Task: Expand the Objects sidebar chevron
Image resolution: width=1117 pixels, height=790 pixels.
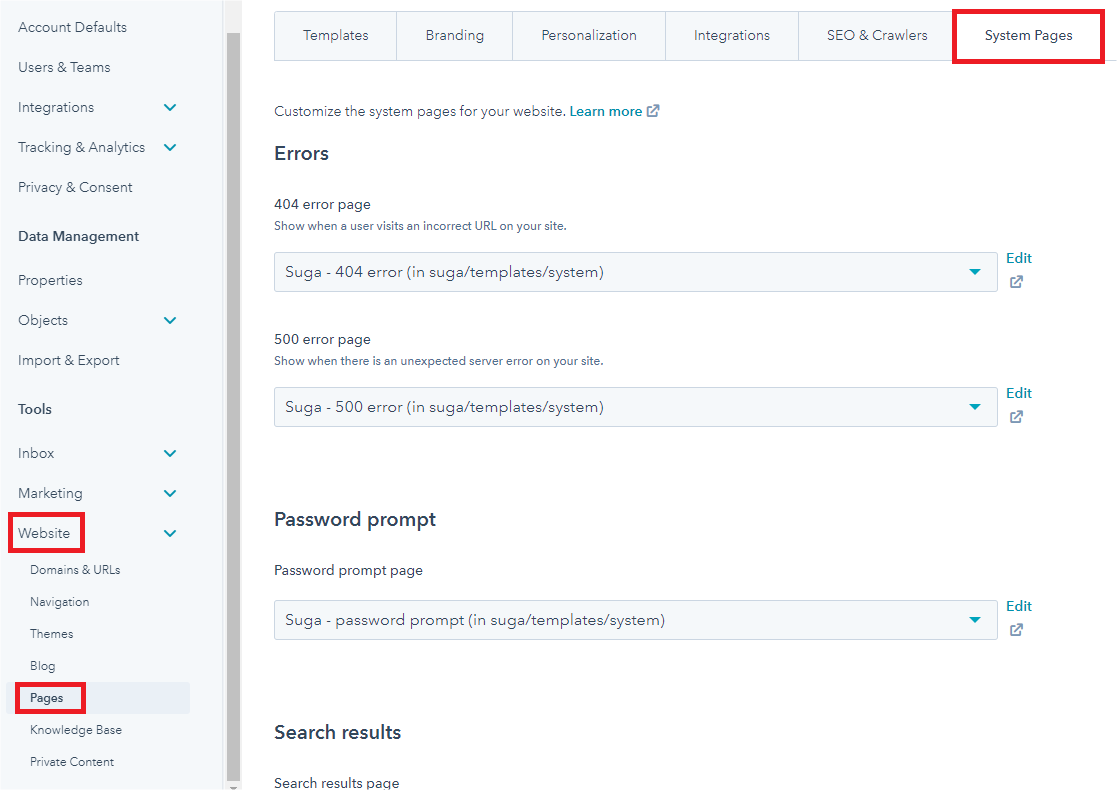Action: (170, 320)
